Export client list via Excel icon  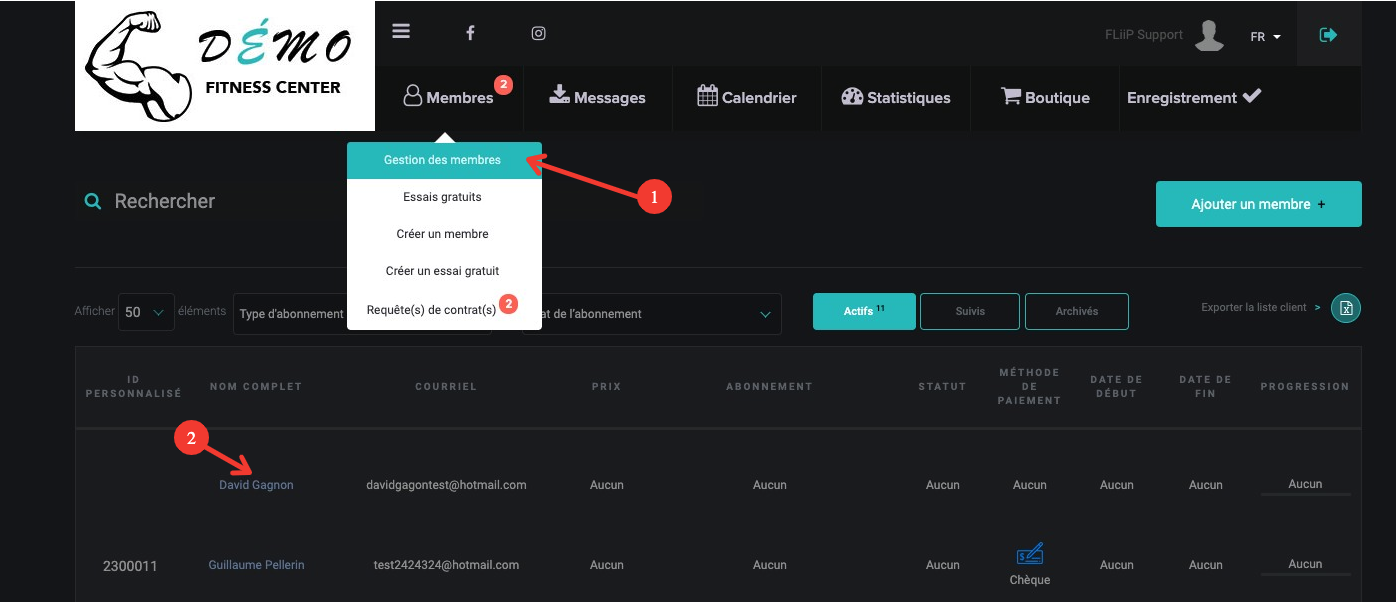1345,308
